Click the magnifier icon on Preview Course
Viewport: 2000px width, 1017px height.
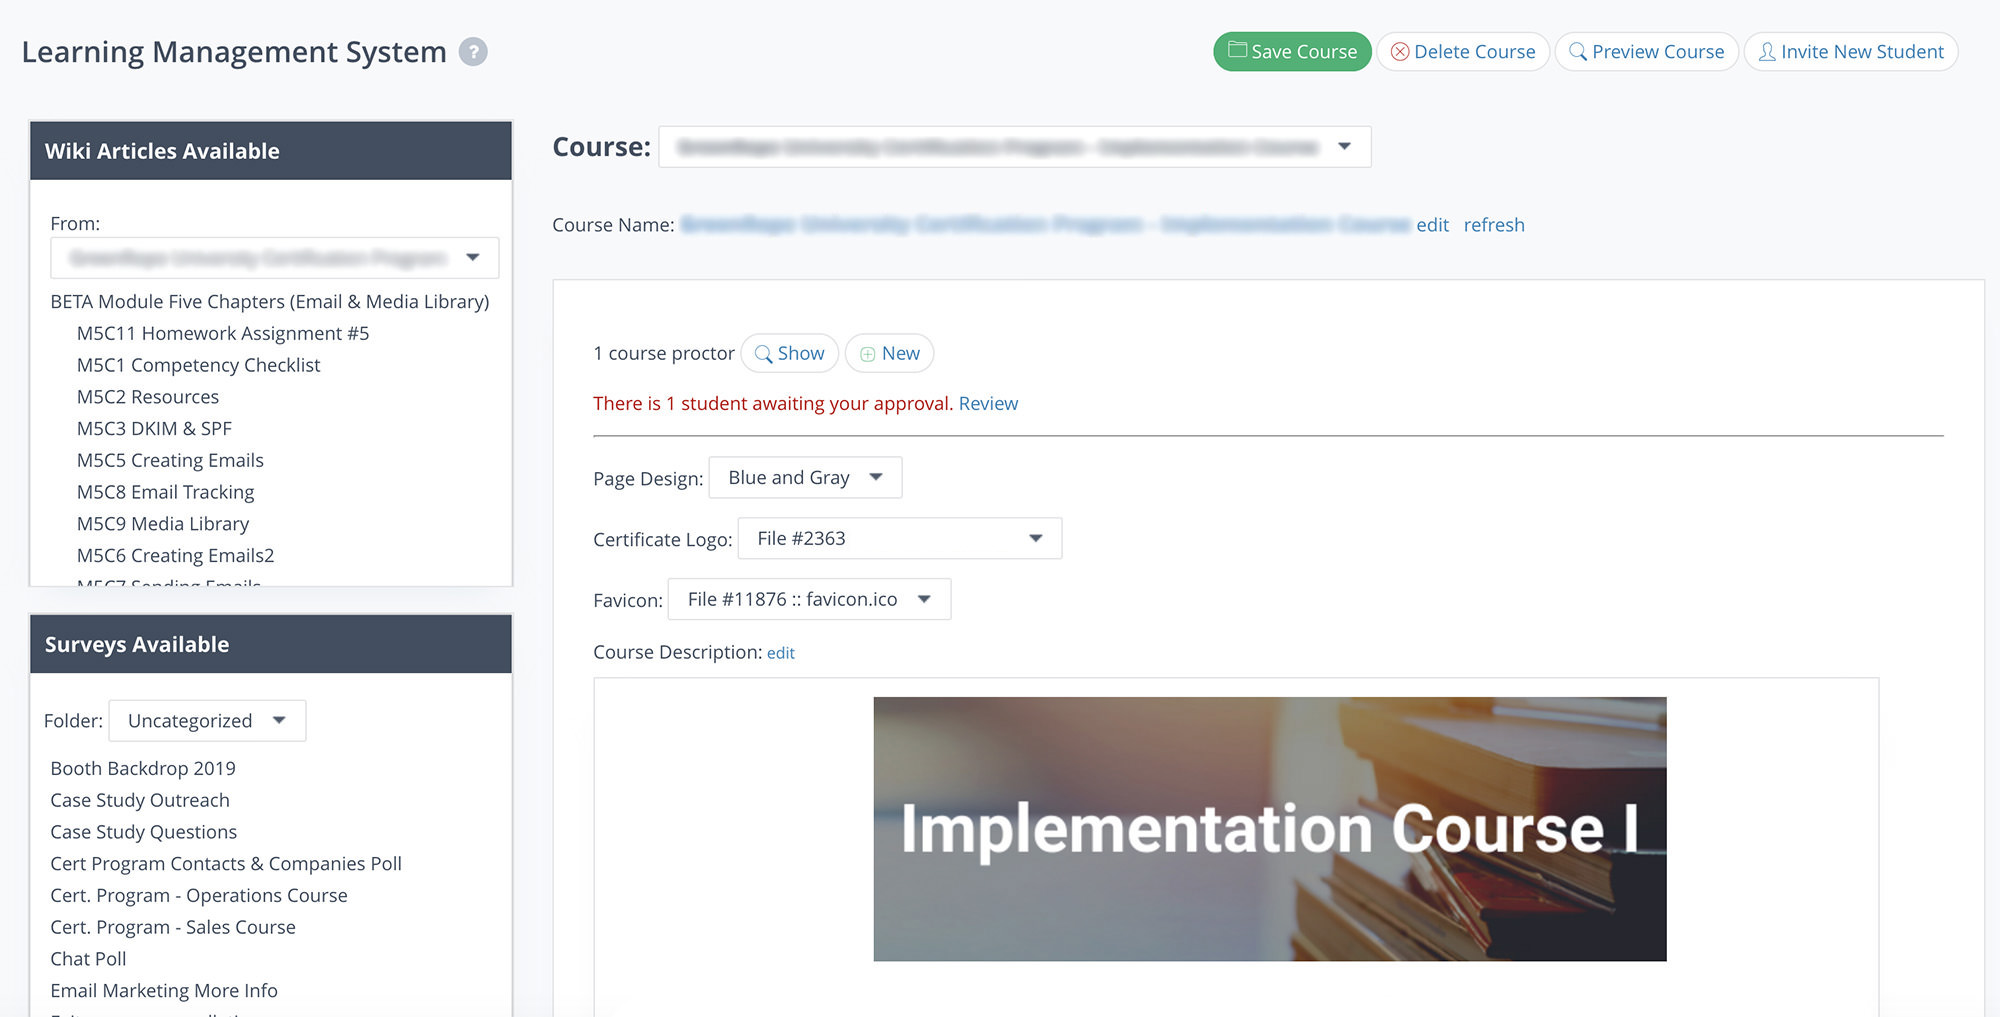pyautogui.click(x=1578, y=52)
